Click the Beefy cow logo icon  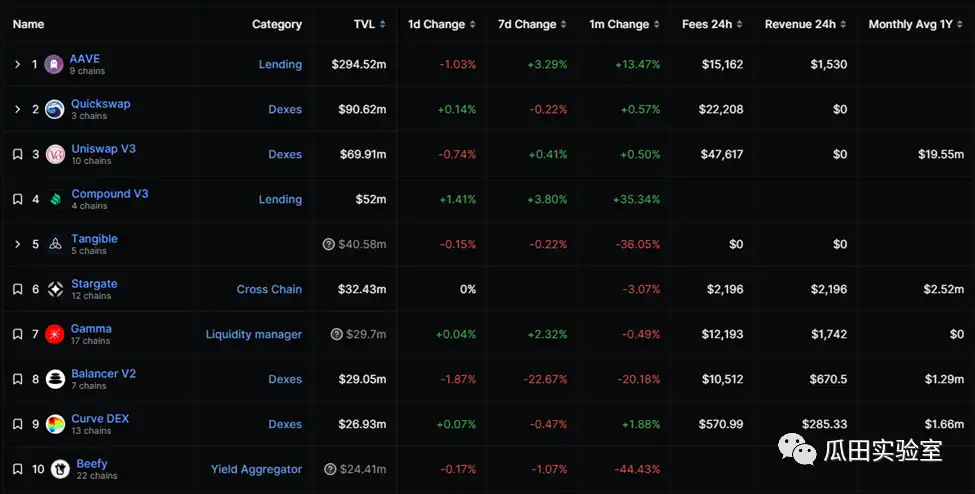coord(60,469)
